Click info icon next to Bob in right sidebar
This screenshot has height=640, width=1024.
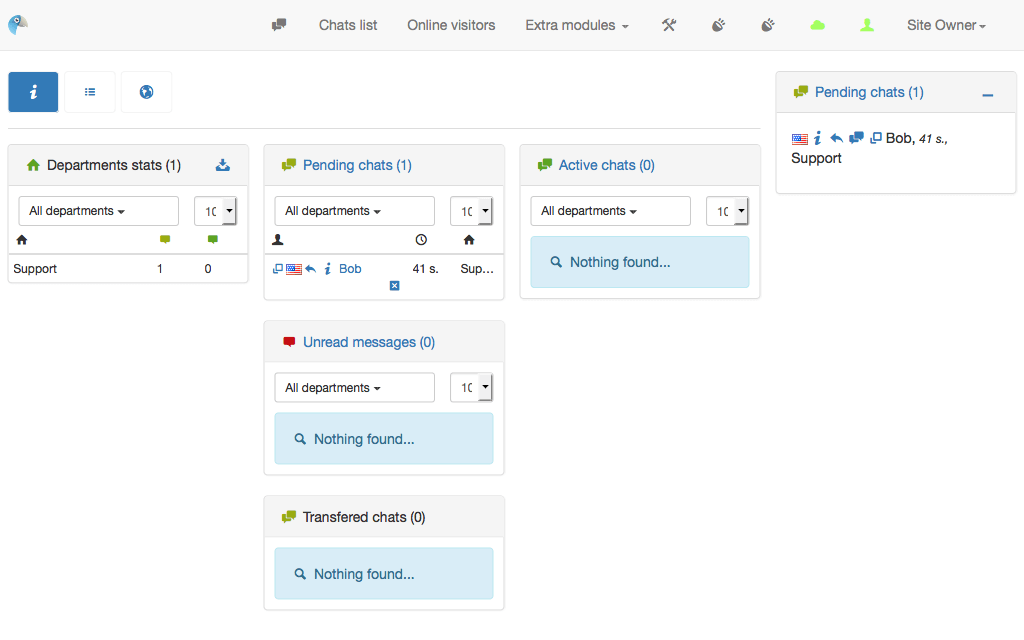click(x=817, y=138)
